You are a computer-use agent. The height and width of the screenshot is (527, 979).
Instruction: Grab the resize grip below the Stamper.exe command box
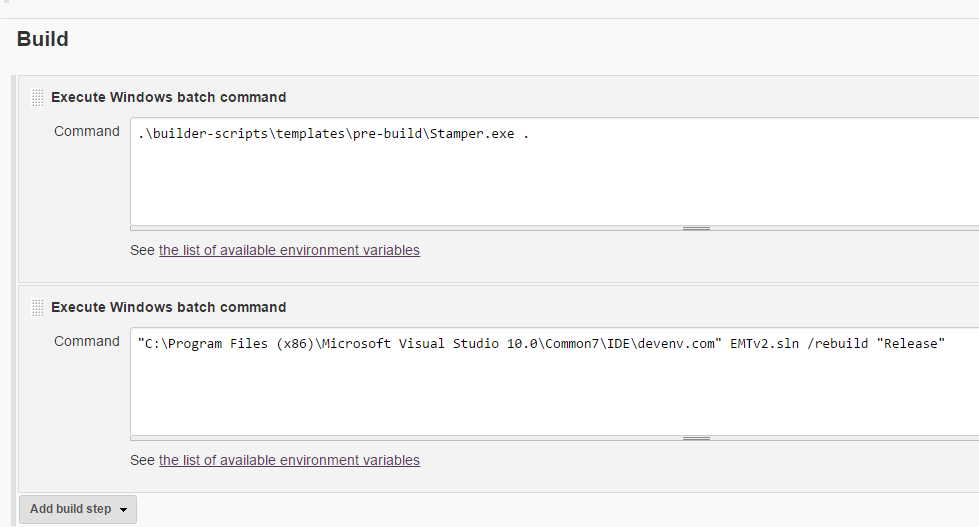coord(696,229)
